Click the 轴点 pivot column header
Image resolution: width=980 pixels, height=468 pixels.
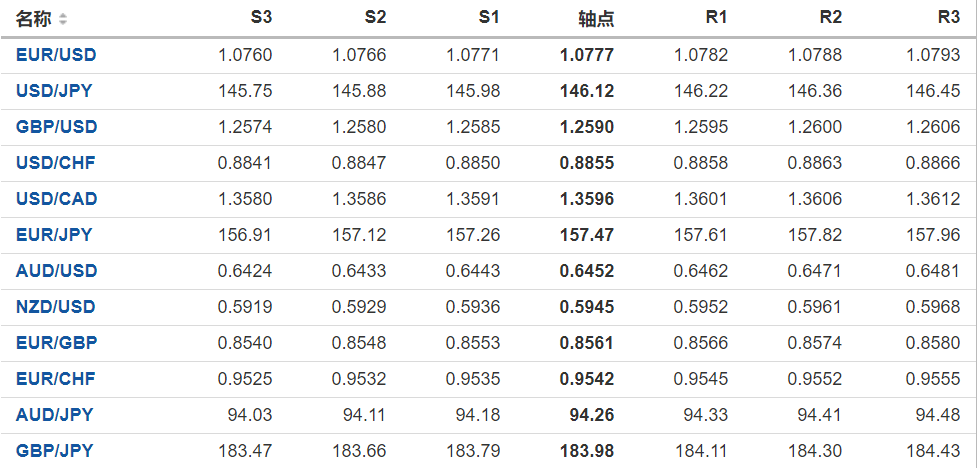[x=596, y=18]
